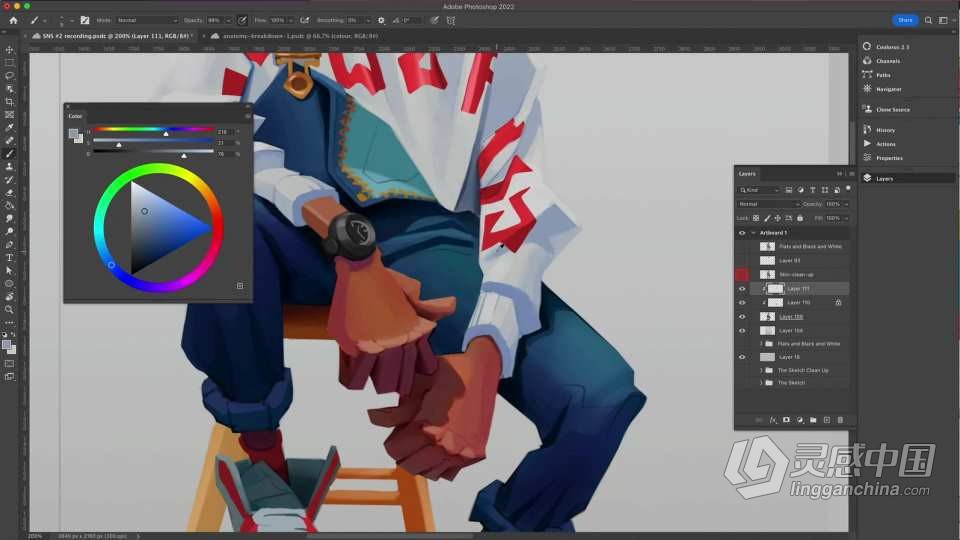The image size is (960, 540).
Task: Select the Frame tool
Action: tap(9, 114)
